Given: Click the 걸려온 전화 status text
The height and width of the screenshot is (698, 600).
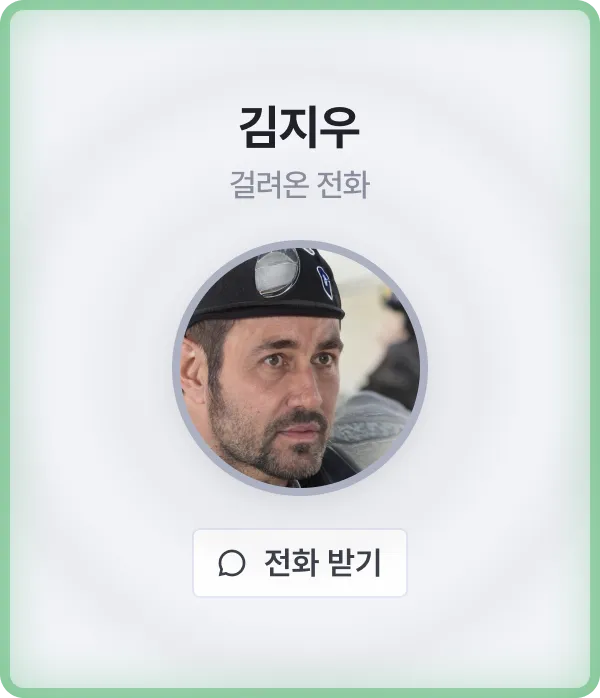Looking at the screenshot, I should tap(300, 184).
